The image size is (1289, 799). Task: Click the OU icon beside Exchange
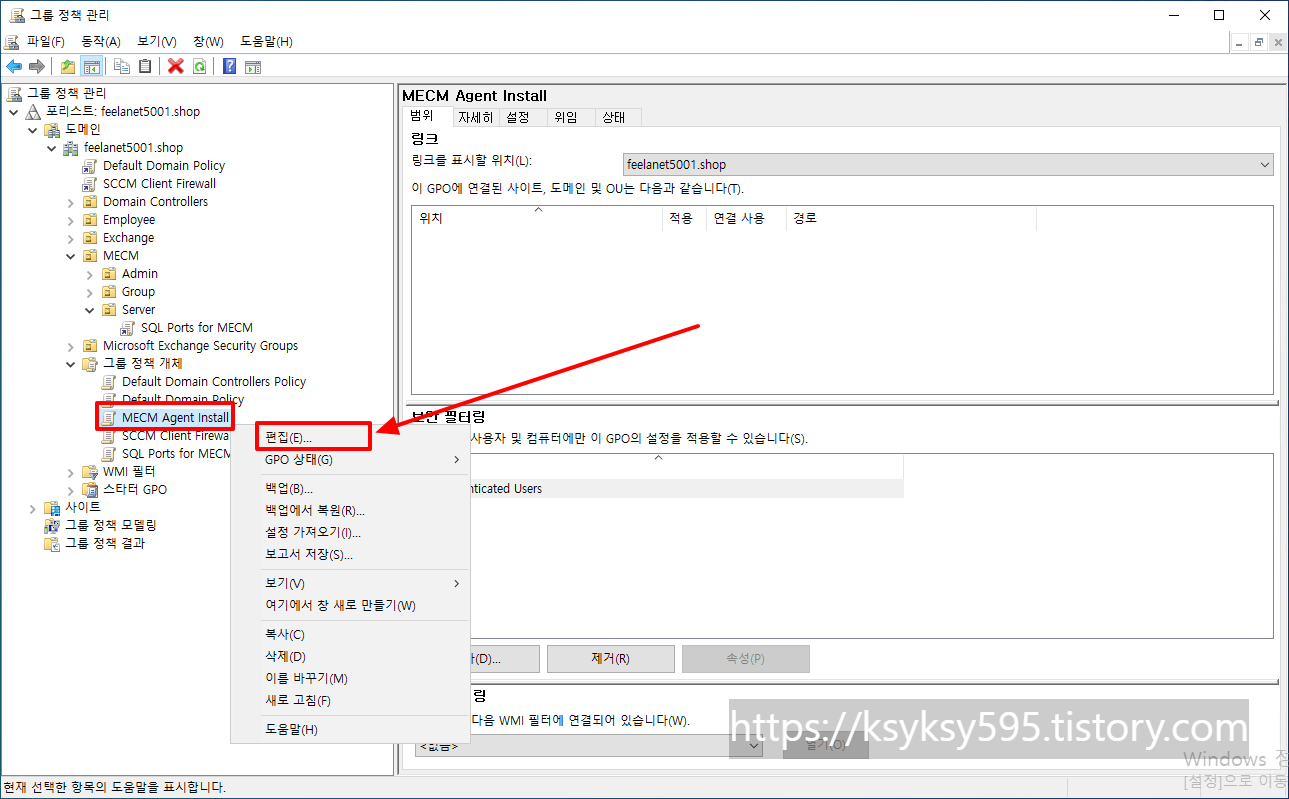[91, 238]
